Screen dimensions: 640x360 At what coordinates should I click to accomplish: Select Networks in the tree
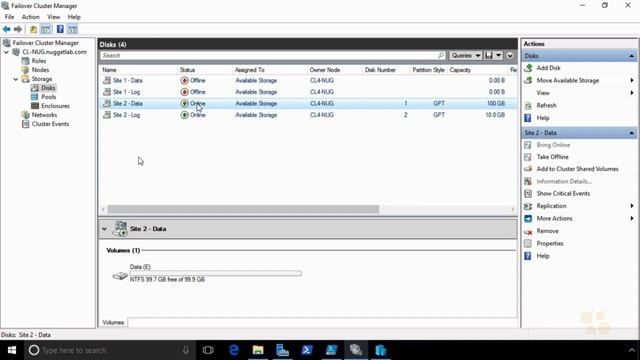pos(44,115)
